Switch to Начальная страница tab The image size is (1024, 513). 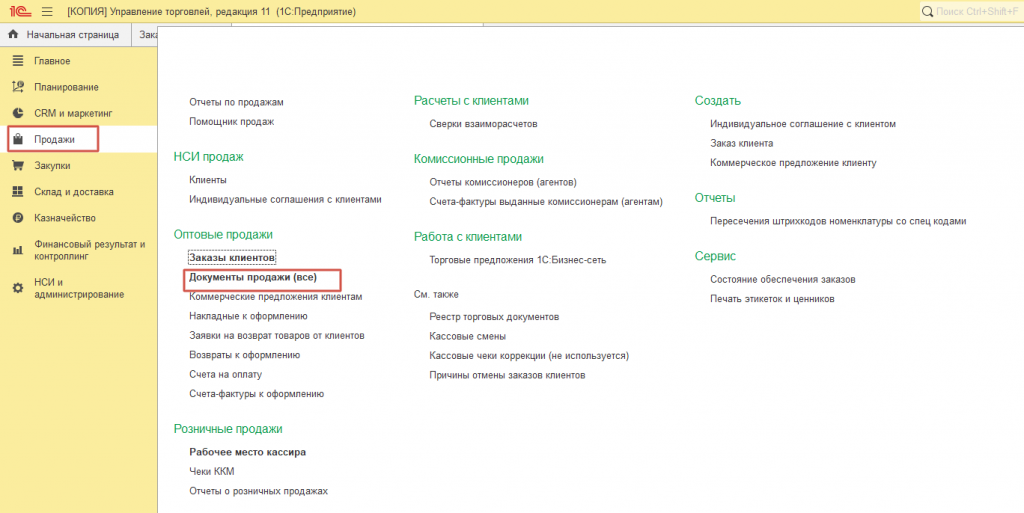tap(65, 35)
